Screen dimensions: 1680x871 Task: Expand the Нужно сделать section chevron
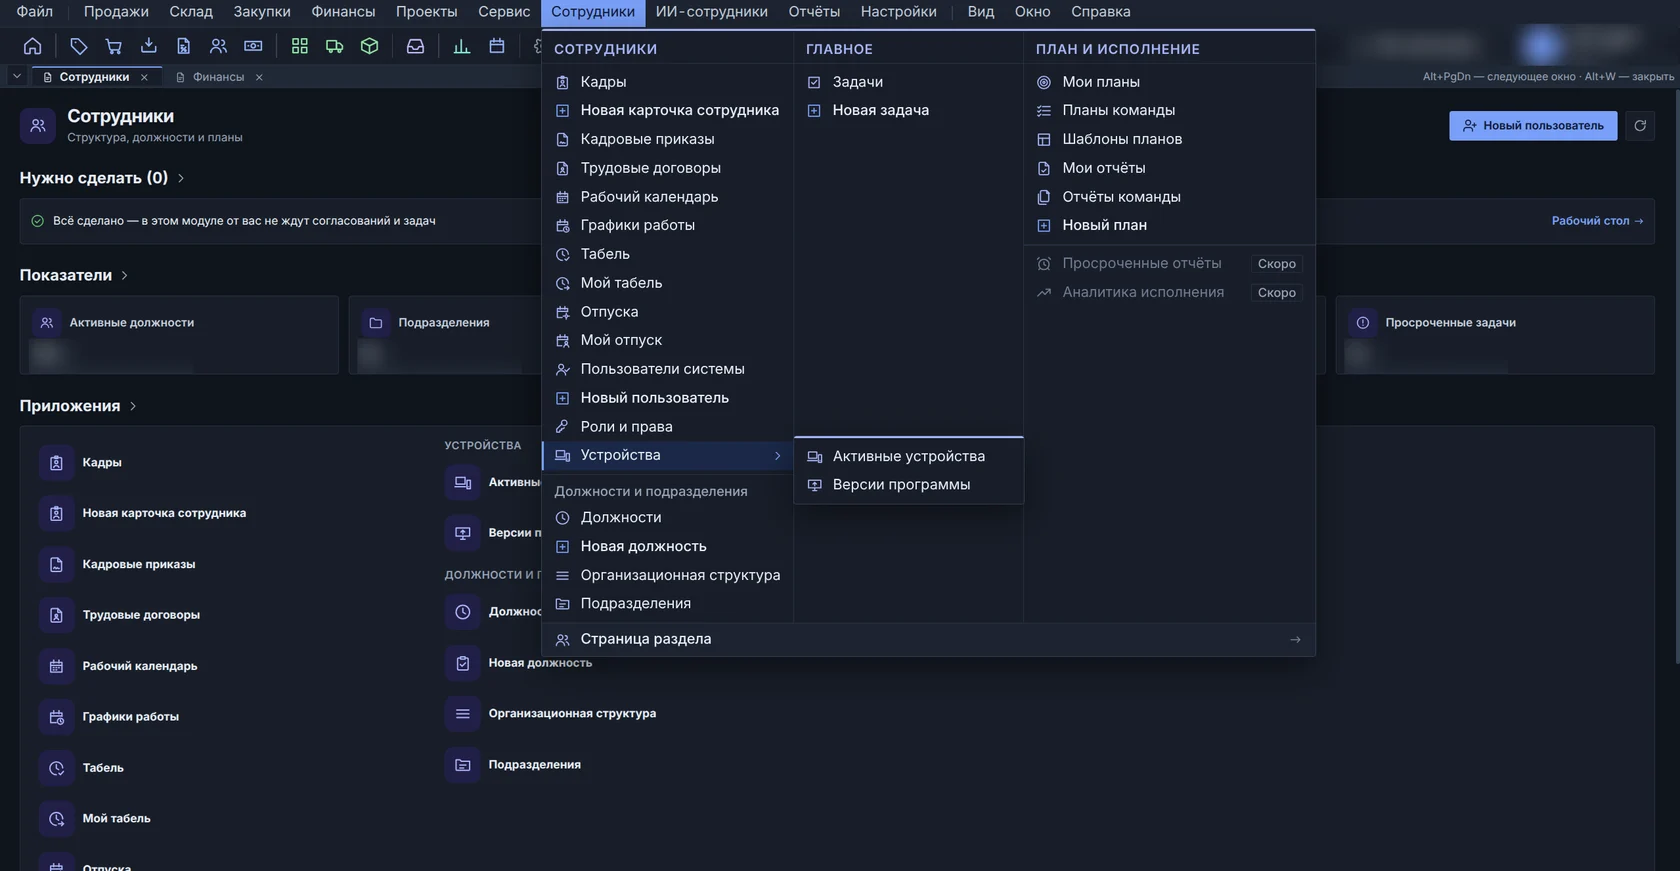tap(181, 178)
